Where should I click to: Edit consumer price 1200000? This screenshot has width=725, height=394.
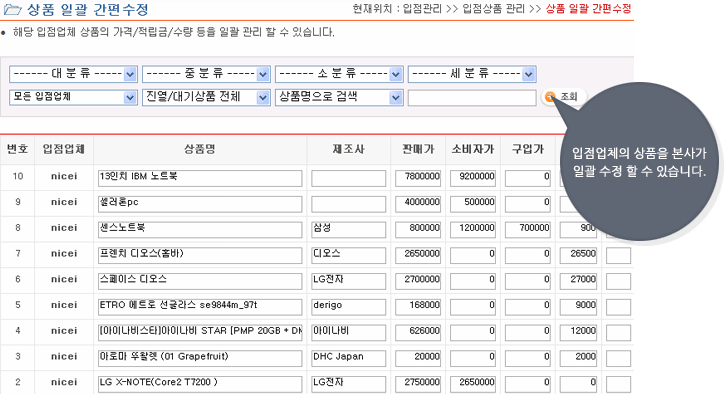473,230
